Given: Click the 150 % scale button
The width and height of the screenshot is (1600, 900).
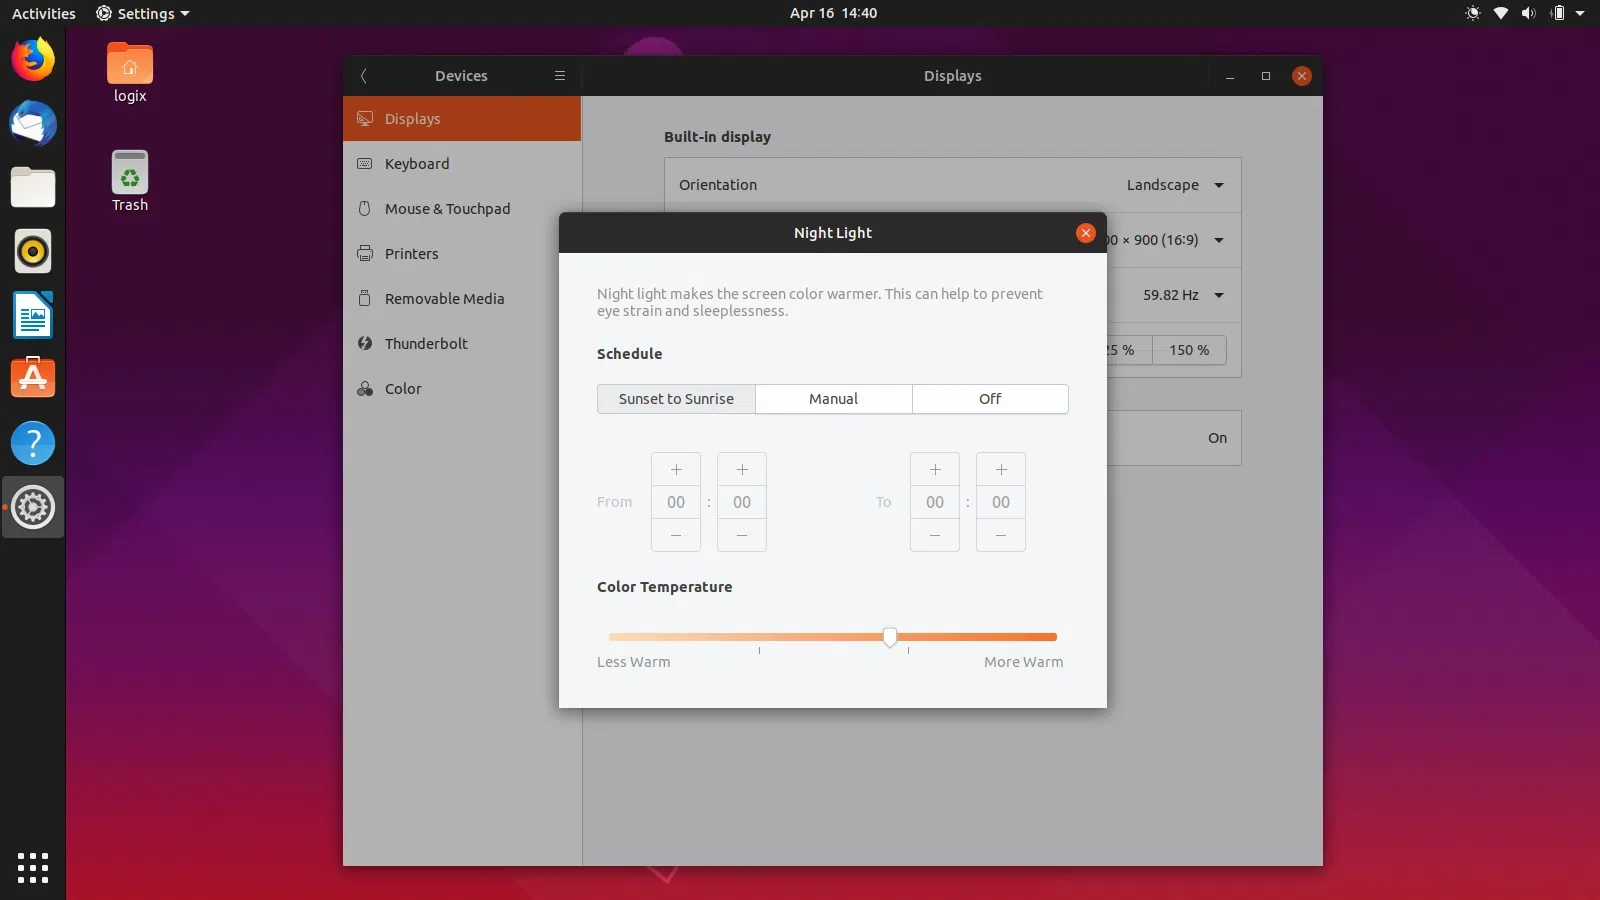Looking at the screenshot, I should click(1189, 350).
